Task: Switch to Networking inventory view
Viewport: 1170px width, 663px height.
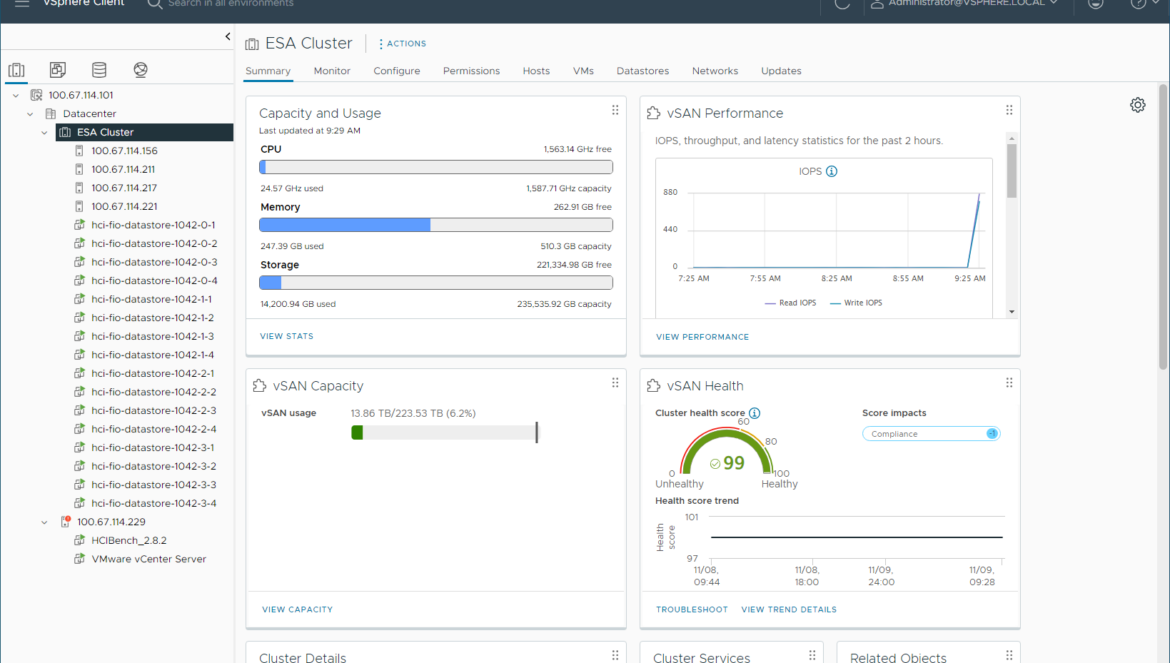Action: point(140,70)
